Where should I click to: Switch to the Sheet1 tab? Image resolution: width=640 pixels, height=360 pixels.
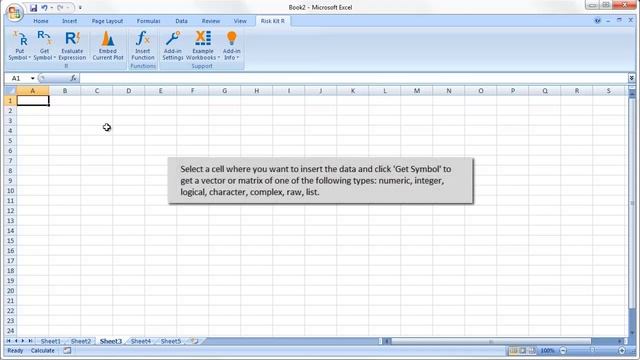point(50,341)
